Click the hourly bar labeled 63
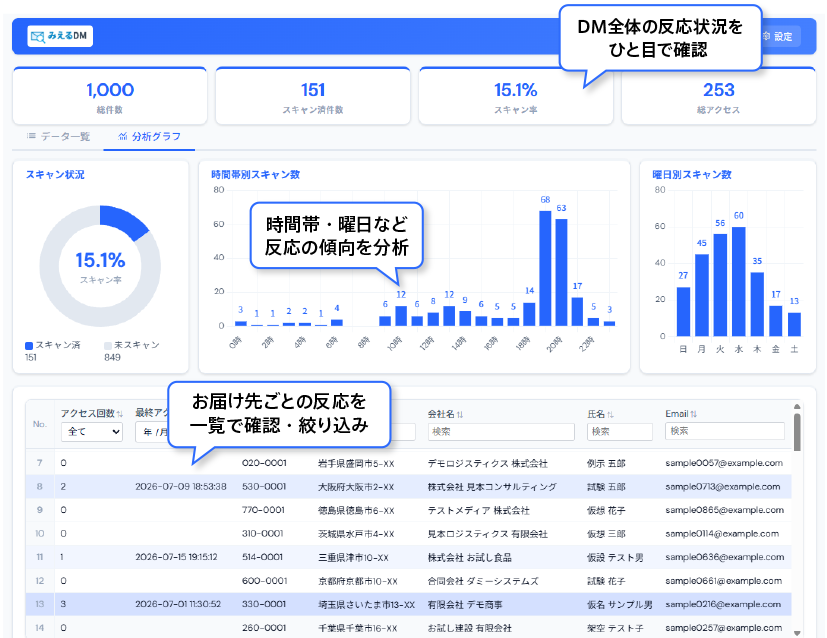 pyautogui.click(x=561, y=272)
